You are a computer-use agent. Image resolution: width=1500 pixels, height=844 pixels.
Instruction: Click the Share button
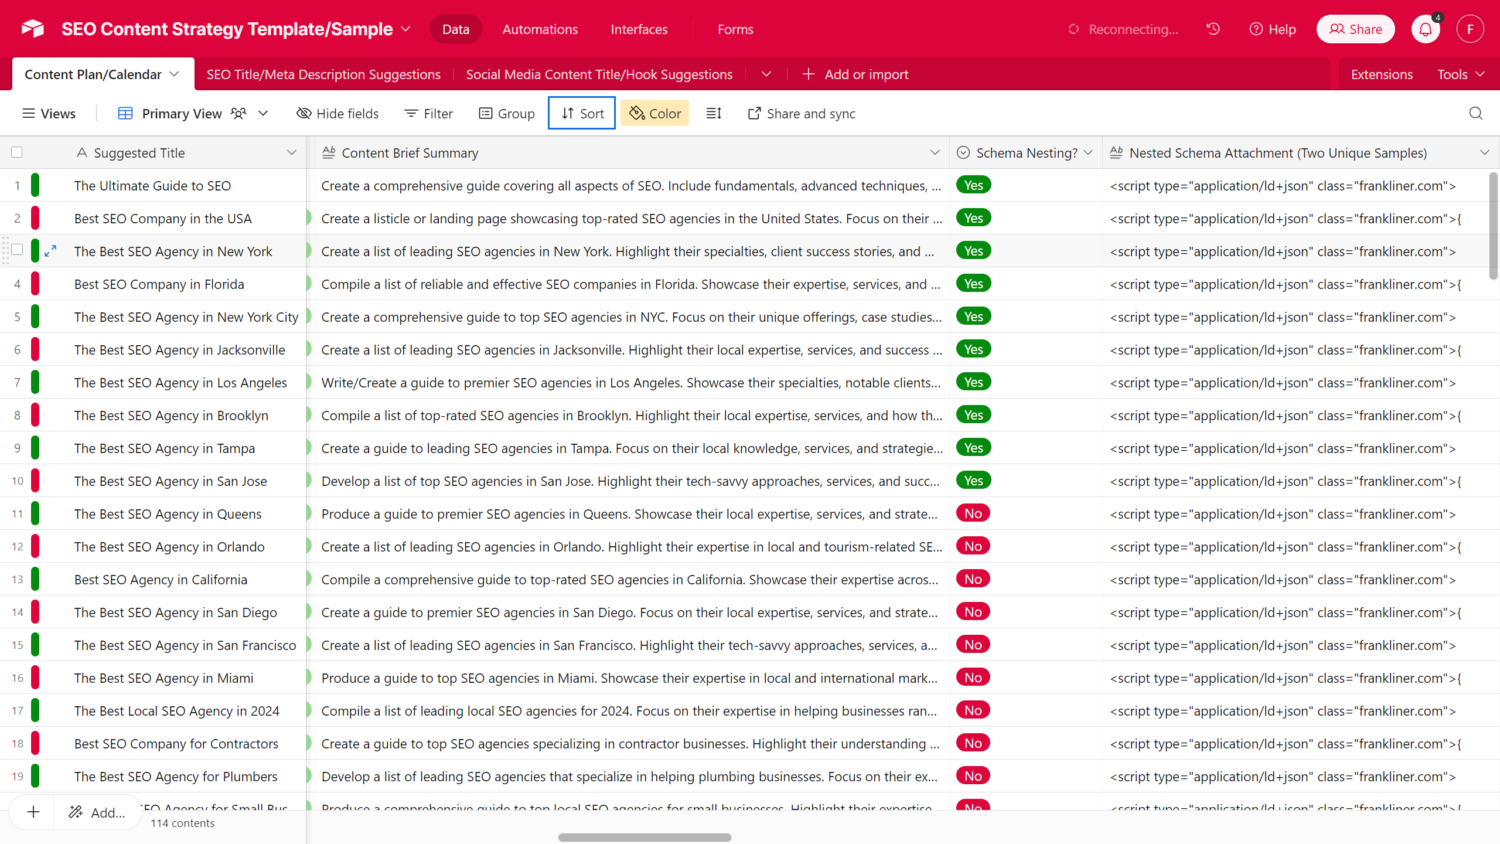[1355, 29]
